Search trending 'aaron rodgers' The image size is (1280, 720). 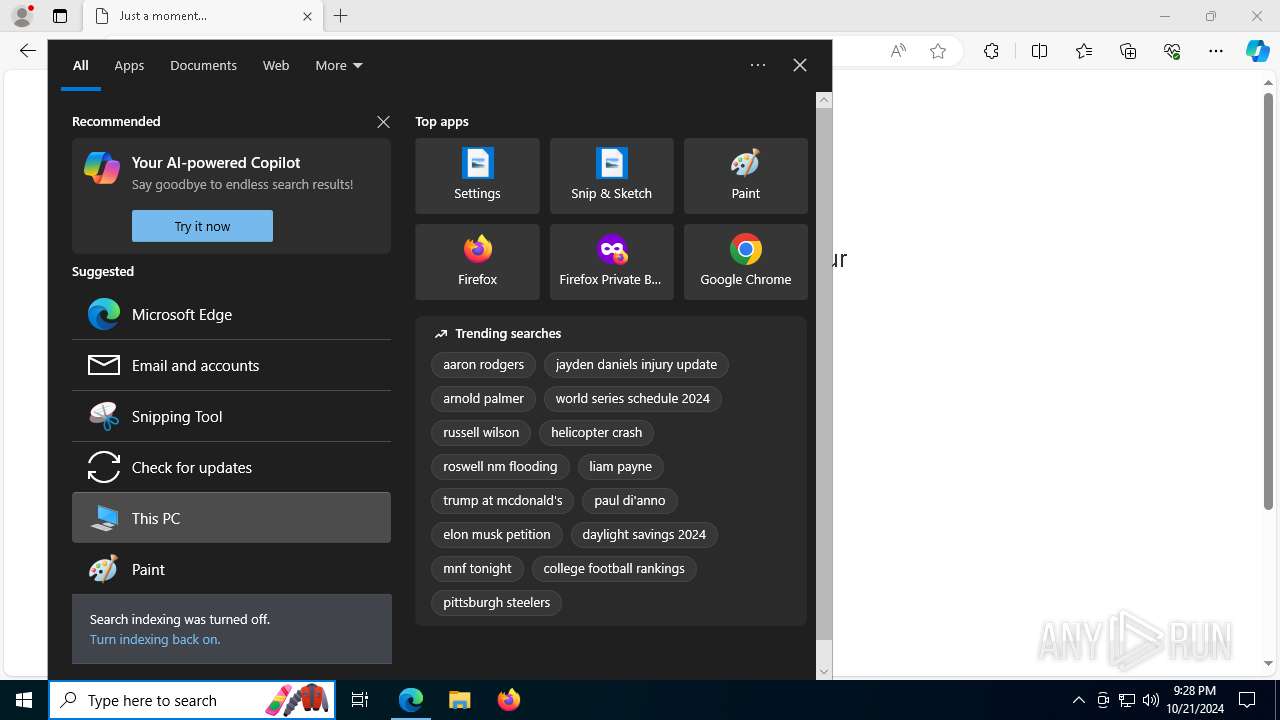point(483,365)
